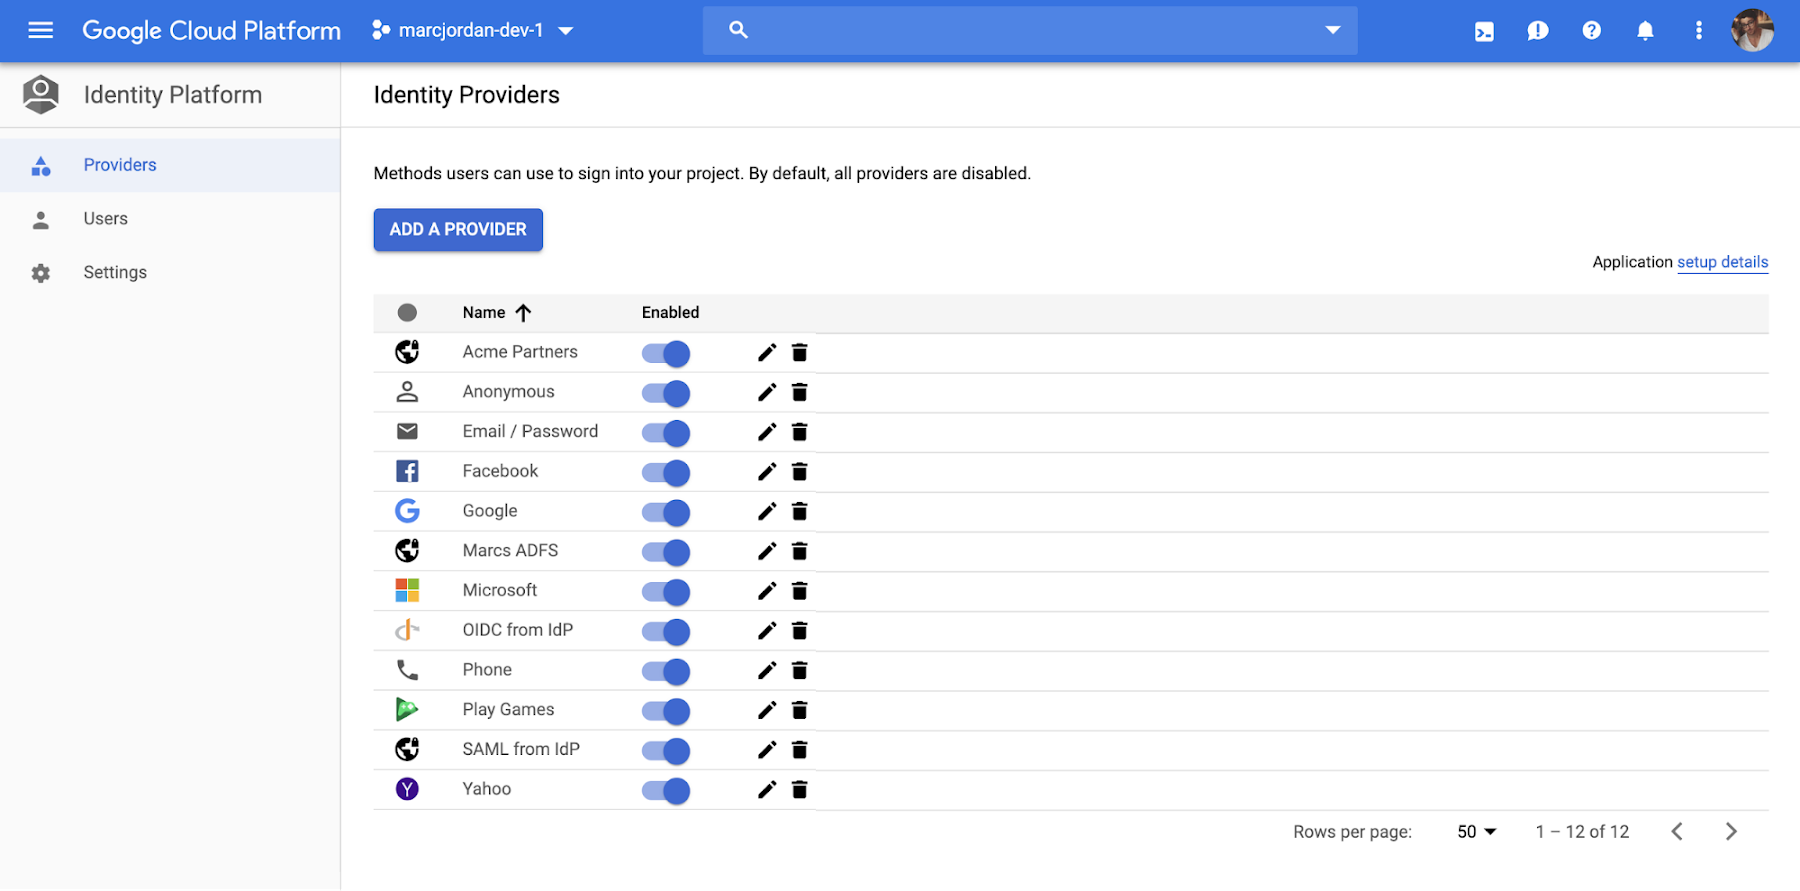This screenshot has width=1800, height=891.
Task: Click the ADD A PROVIDER button
Action: click(x=457, y=229)
